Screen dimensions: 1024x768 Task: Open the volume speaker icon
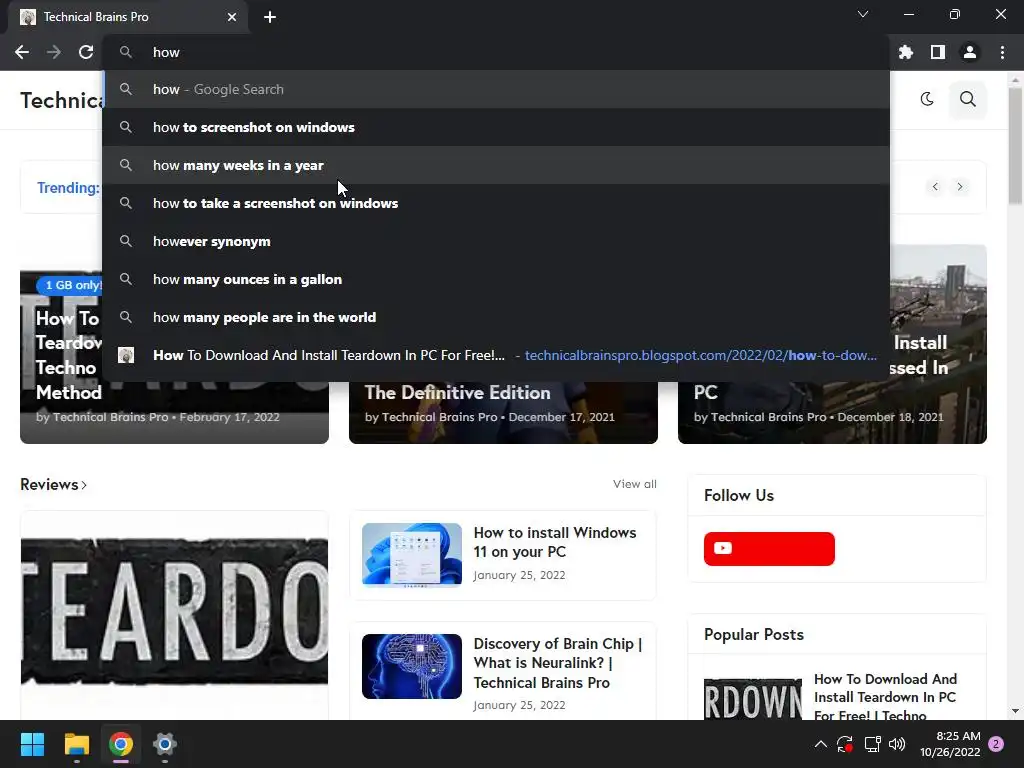897,744
